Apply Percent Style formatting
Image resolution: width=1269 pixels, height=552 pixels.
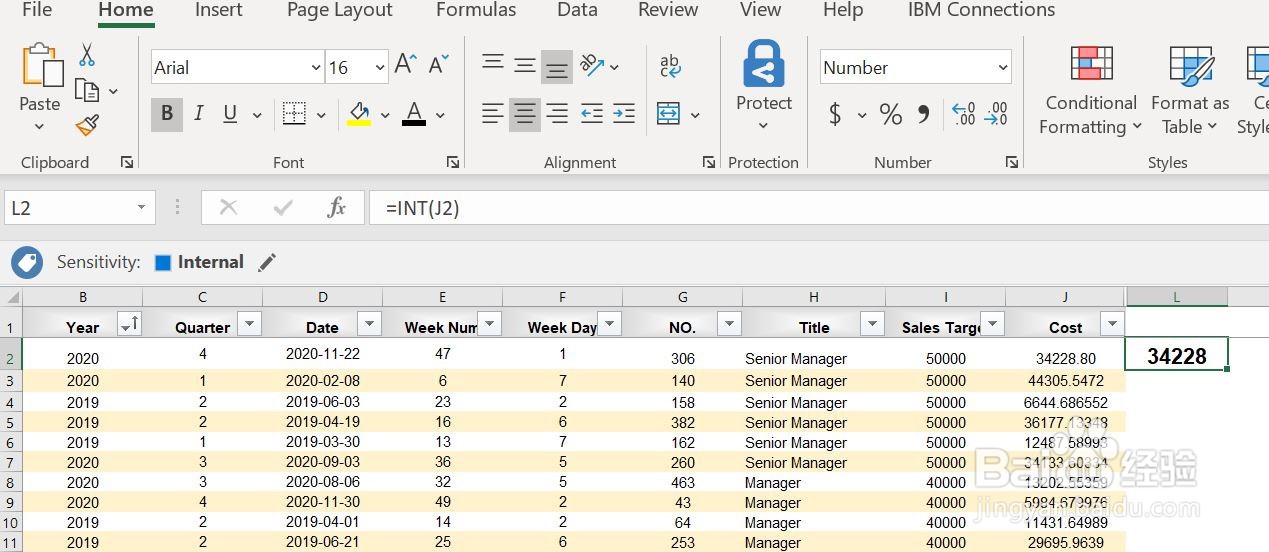pyautogui.click(x=890, y=114)
